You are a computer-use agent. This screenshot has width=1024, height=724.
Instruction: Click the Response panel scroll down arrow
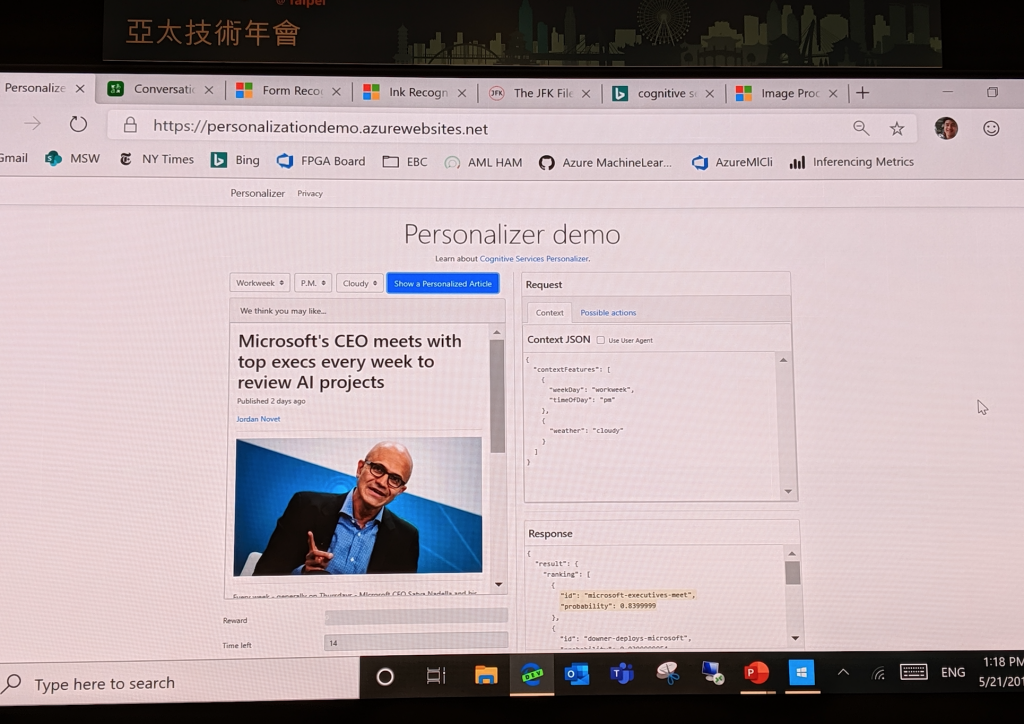coord(795,638)
